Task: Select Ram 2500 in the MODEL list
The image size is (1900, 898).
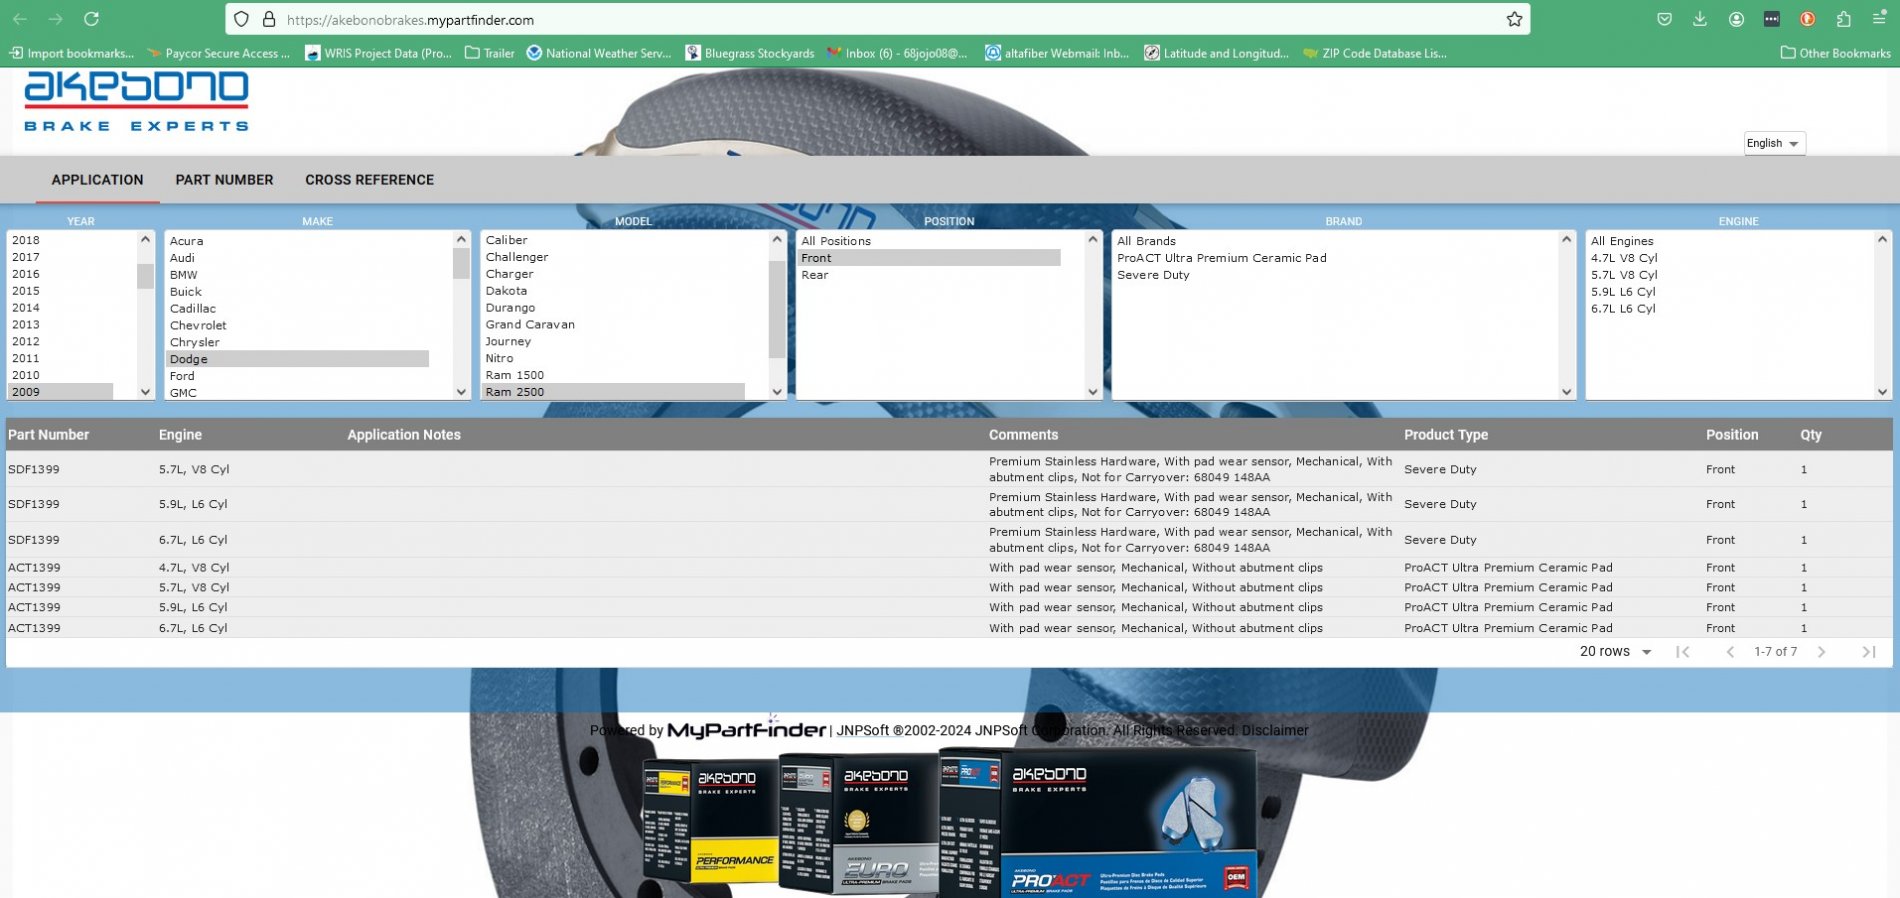Action: pos(613,392)
